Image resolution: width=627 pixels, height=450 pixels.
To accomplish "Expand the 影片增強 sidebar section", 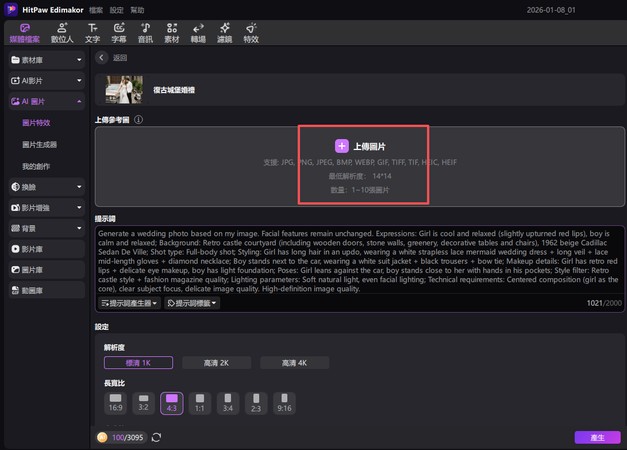I will click(47, 208).
